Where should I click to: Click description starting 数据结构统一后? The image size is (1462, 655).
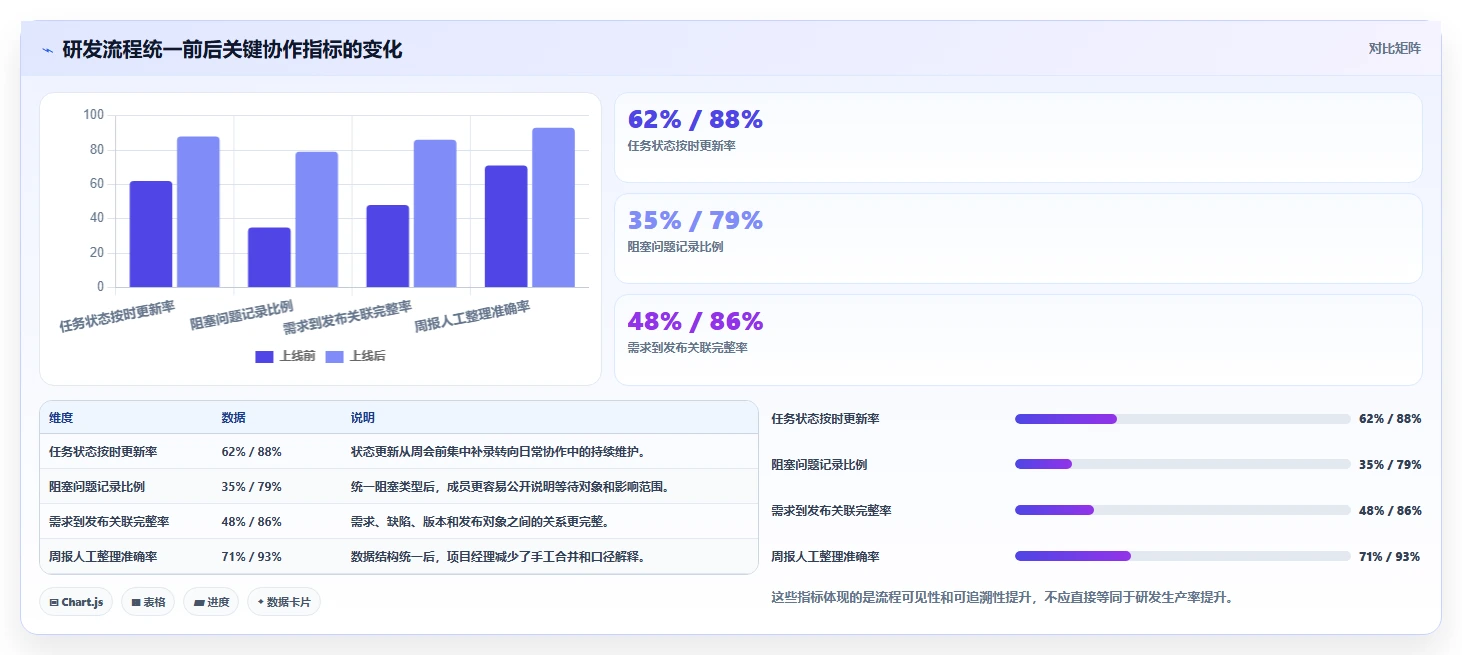click(498, 557)
